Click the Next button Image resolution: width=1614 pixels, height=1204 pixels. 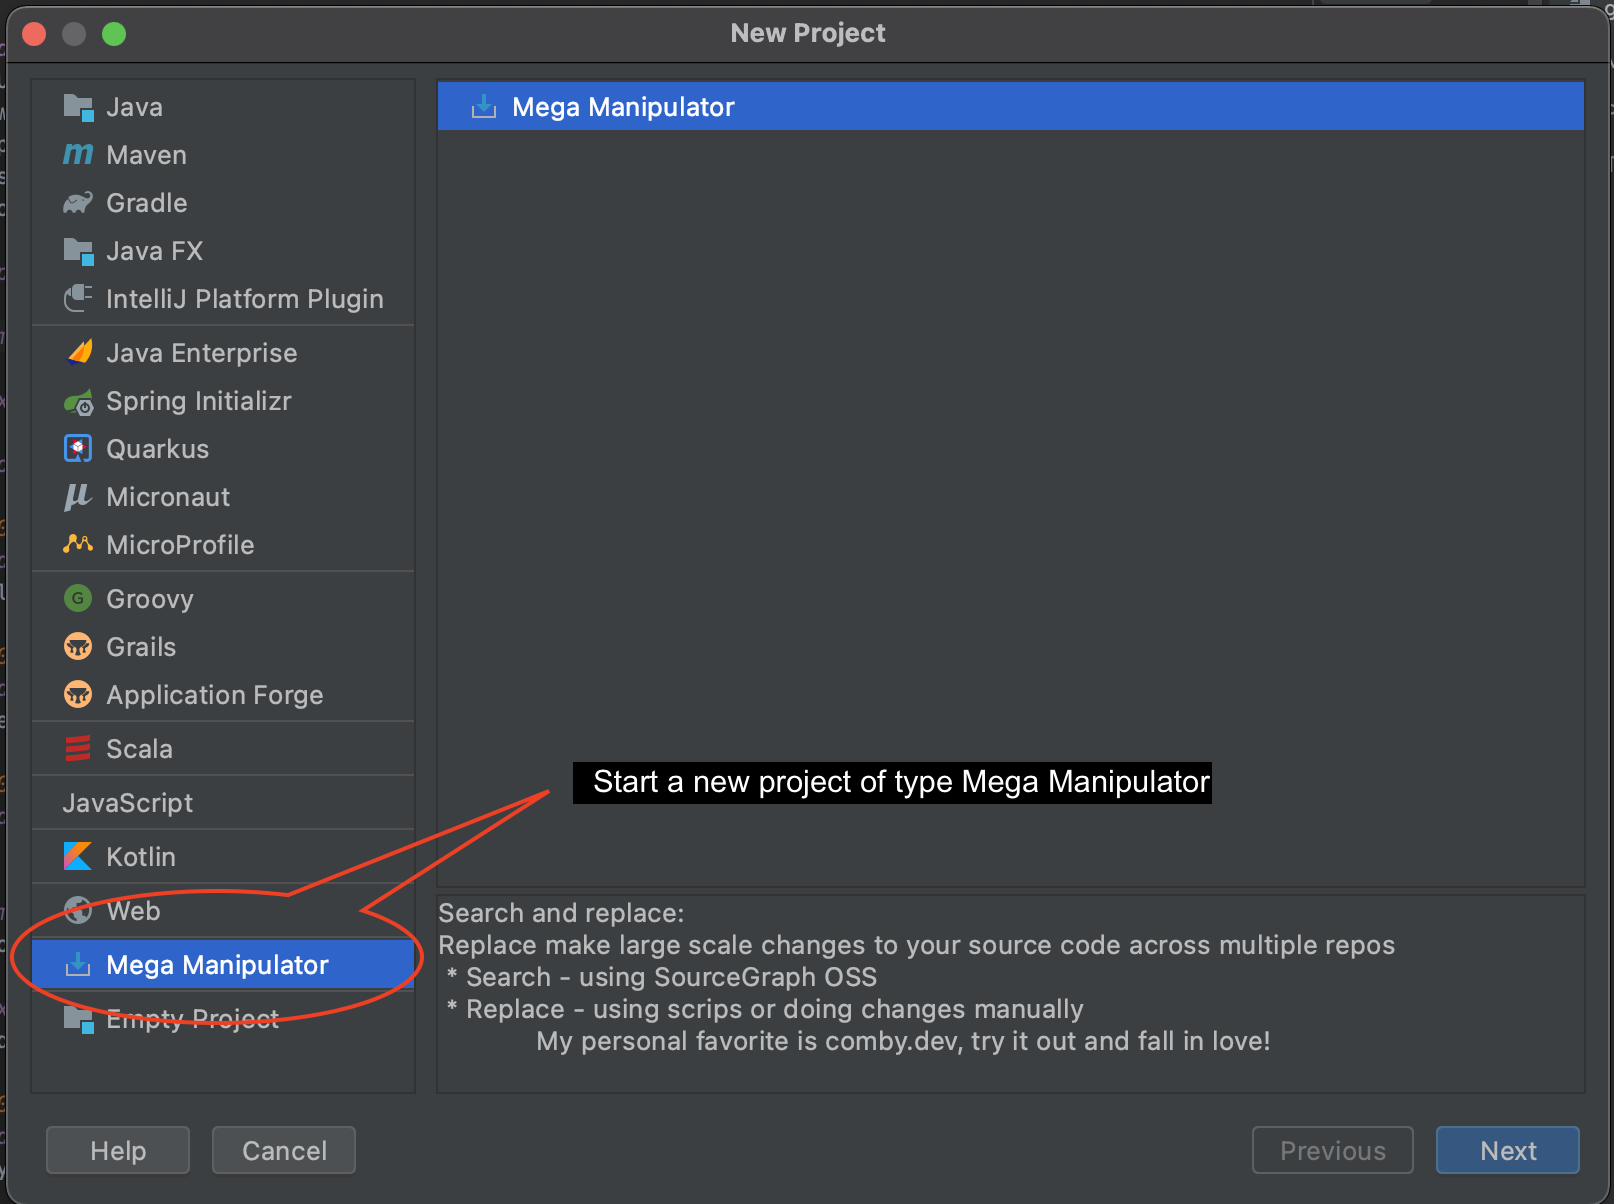[x=1508, y=1150]
